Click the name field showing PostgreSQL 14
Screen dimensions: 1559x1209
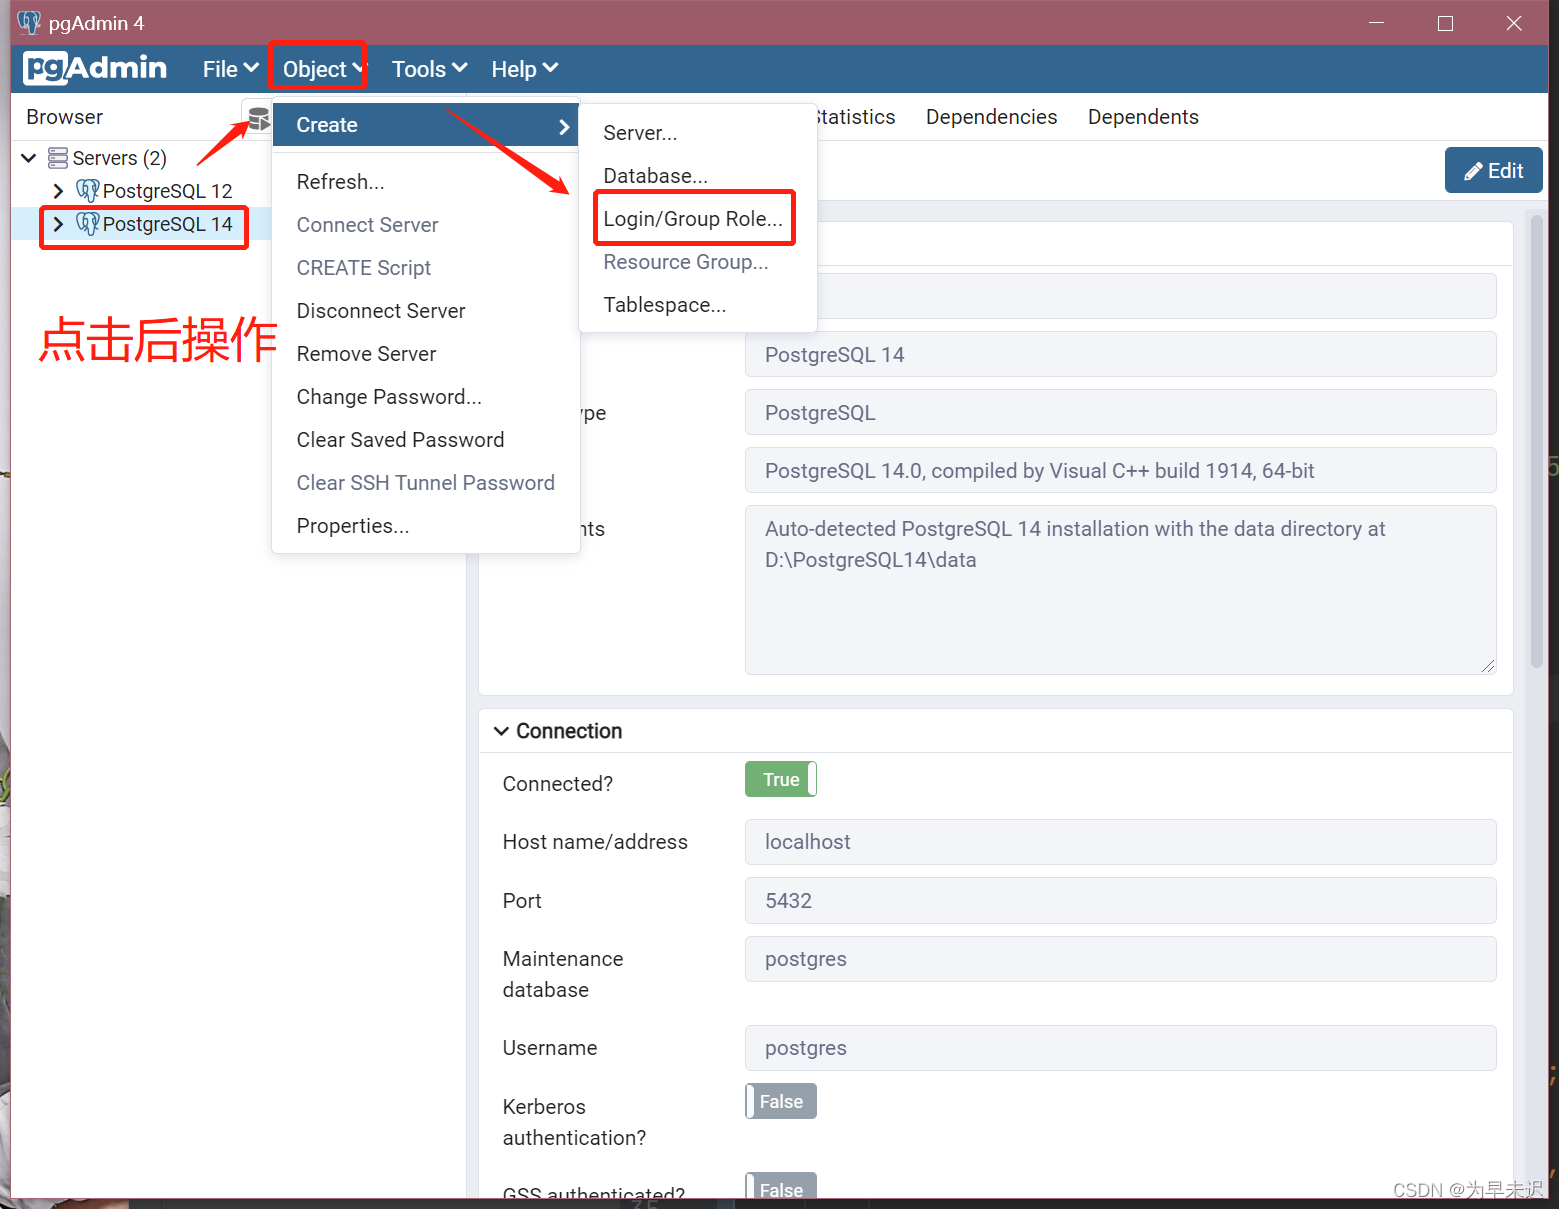point(1120,354)
